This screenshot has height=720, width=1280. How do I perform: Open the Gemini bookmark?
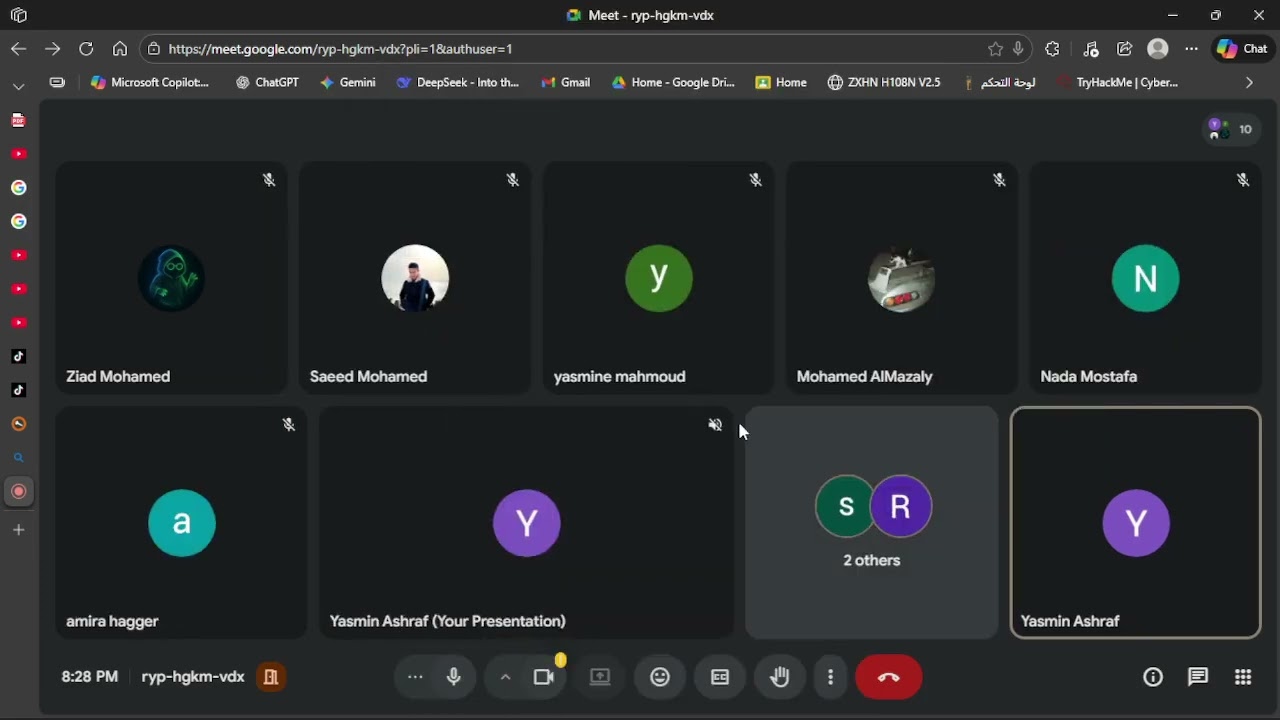click(x=348, y=83)
